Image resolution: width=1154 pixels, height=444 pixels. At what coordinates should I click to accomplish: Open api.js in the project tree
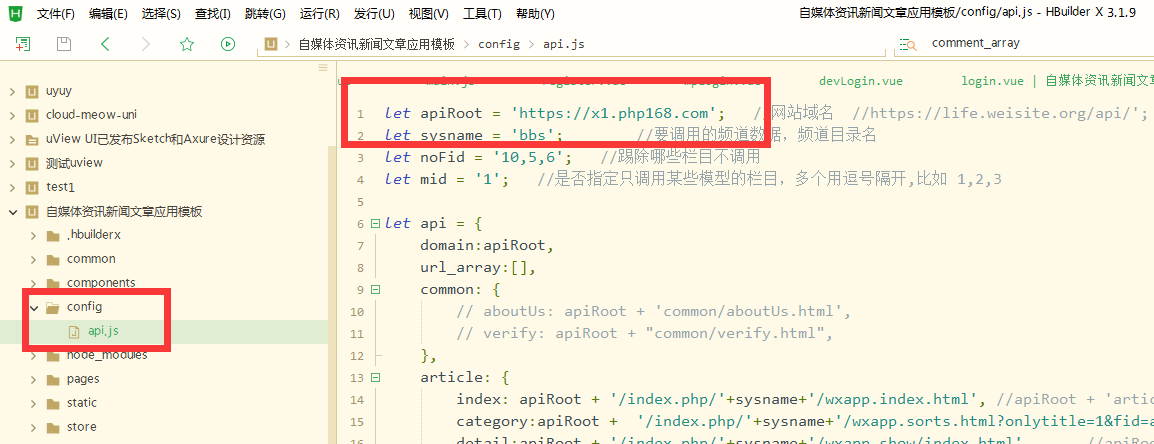(104, 331)
